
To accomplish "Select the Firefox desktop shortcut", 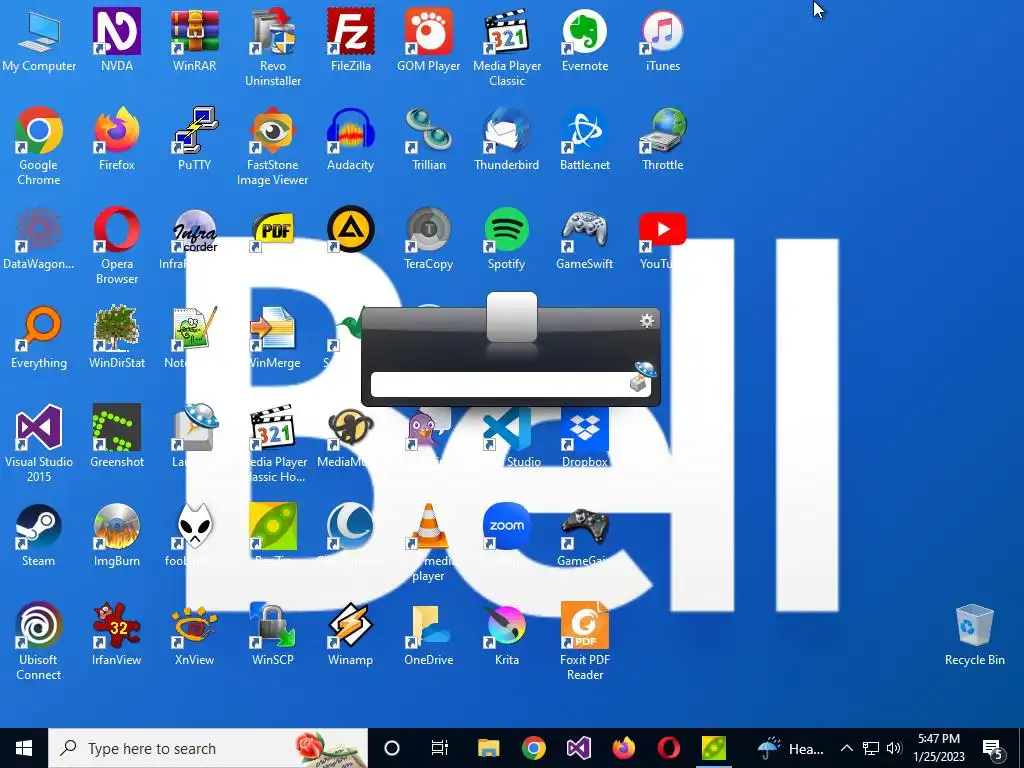I will (x=117, y=140).
